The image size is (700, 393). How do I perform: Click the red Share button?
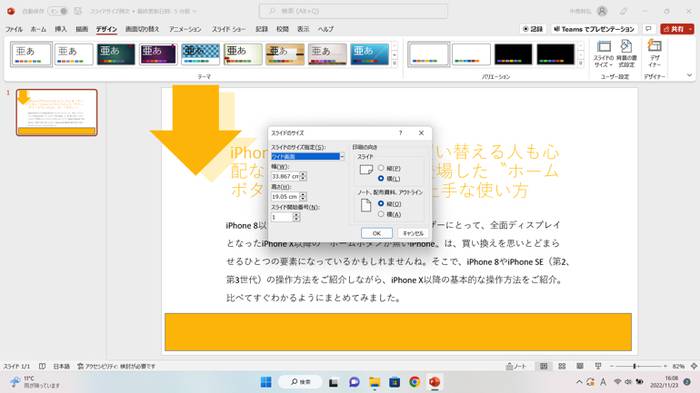(674, 29)
